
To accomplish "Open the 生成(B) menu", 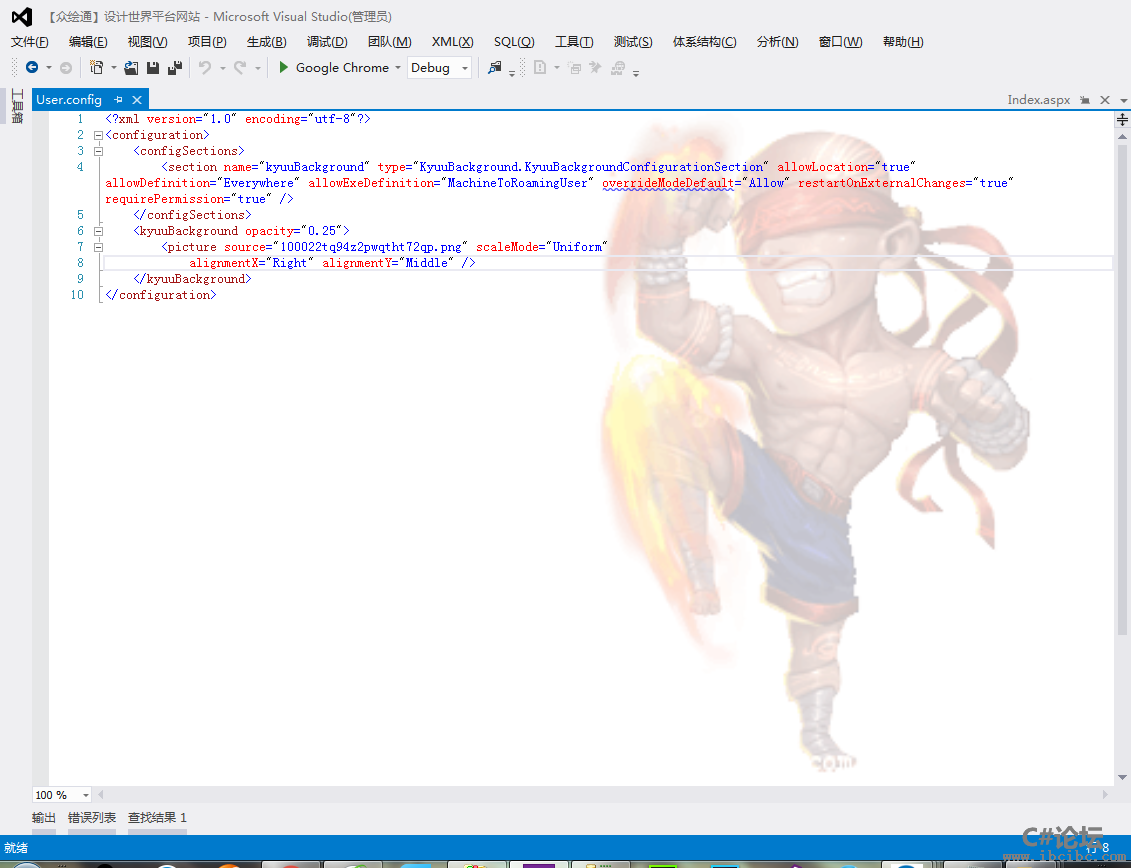I will [x=266, y=42].
